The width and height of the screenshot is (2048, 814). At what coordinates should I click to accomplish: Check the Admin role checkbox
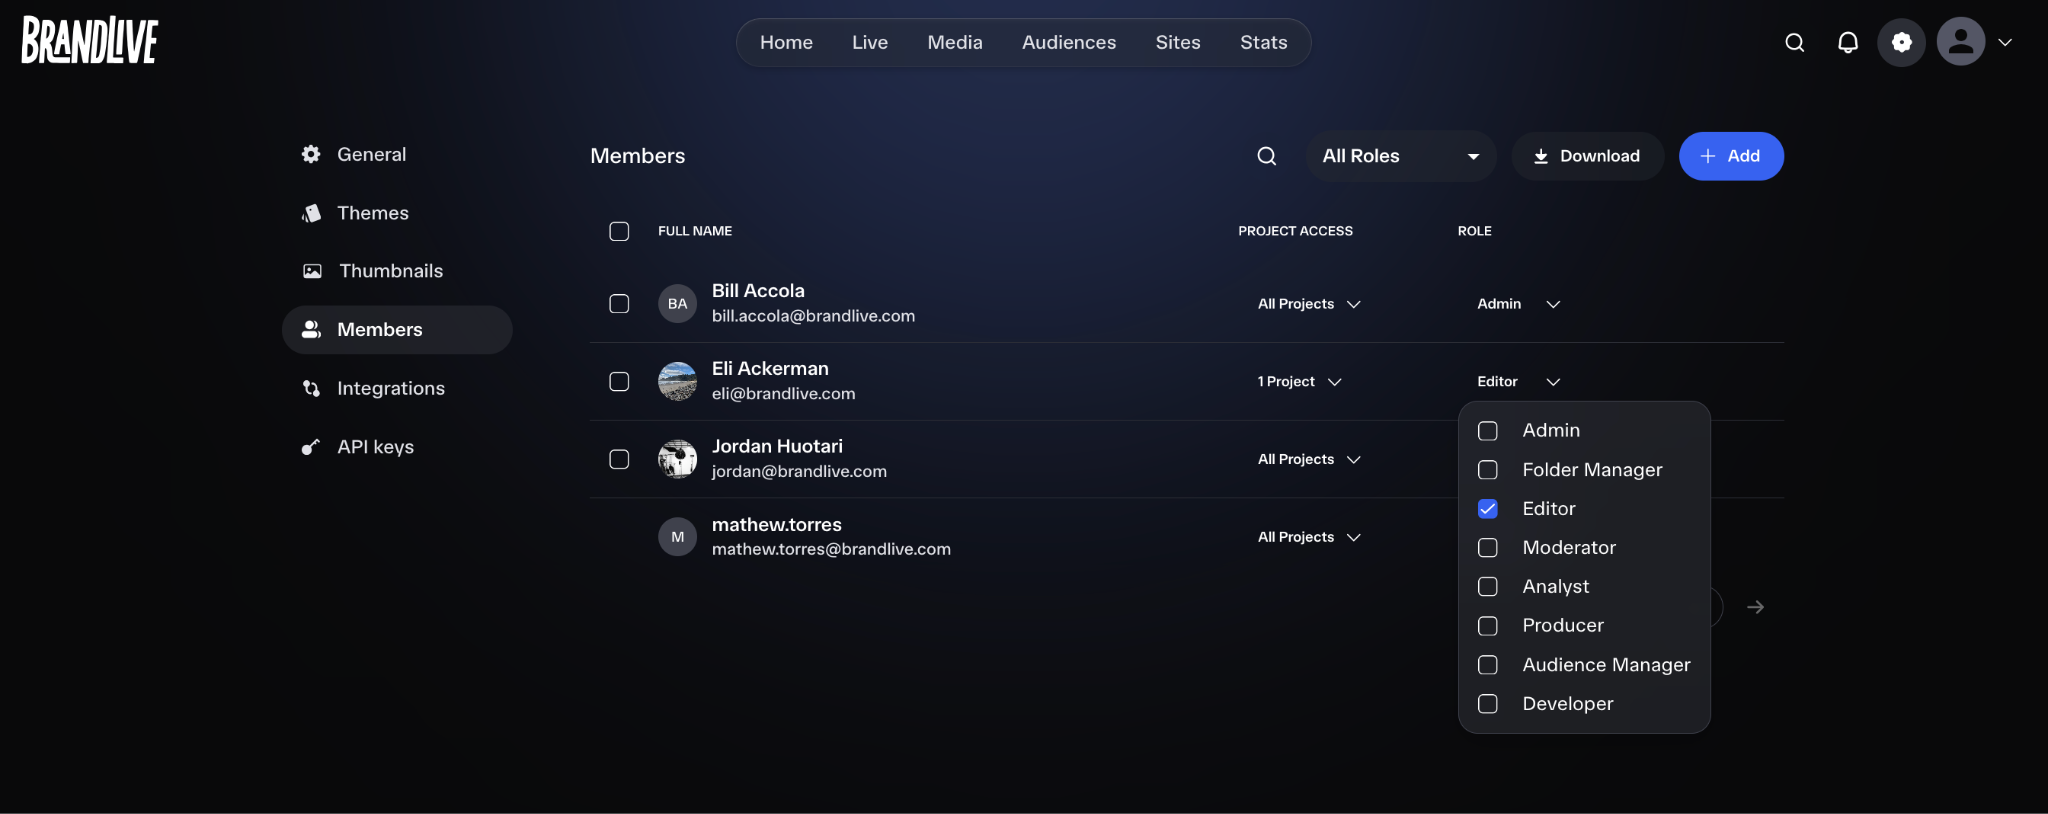[x=1488, y=431]
